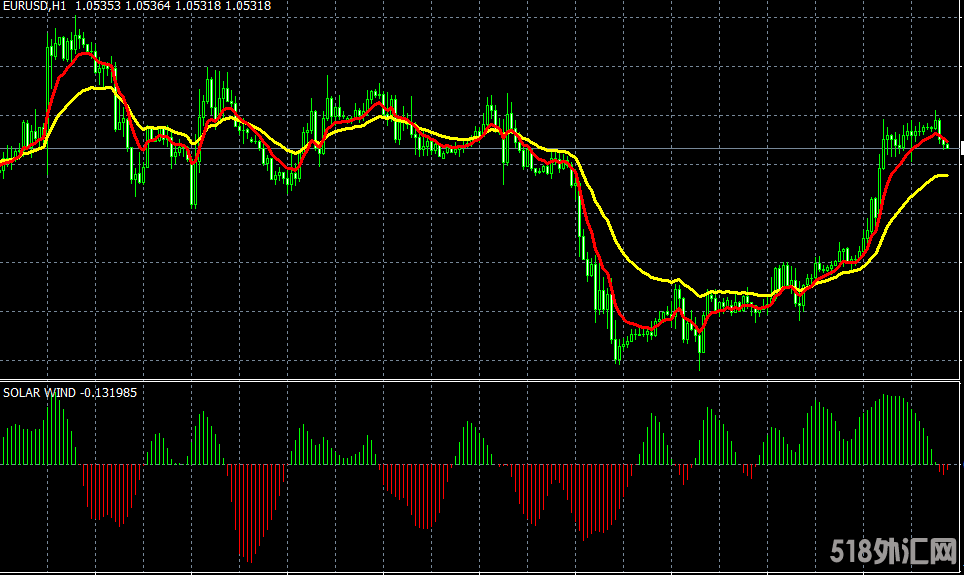The height and width of the screenshot is (575, 964).
Task: Select the right end of yellow moving average
Action: (946, 176)
